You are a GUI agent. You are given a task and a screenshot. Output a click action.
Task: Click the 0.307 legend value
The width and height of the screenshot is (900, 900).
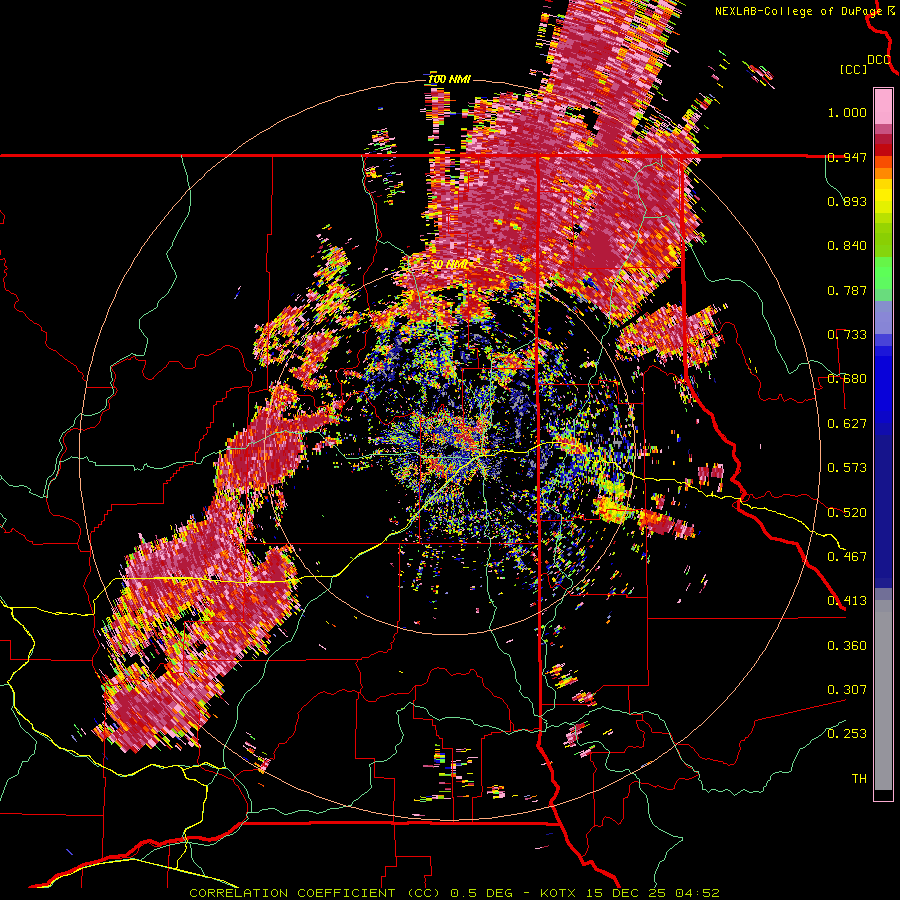click(847, 689)
